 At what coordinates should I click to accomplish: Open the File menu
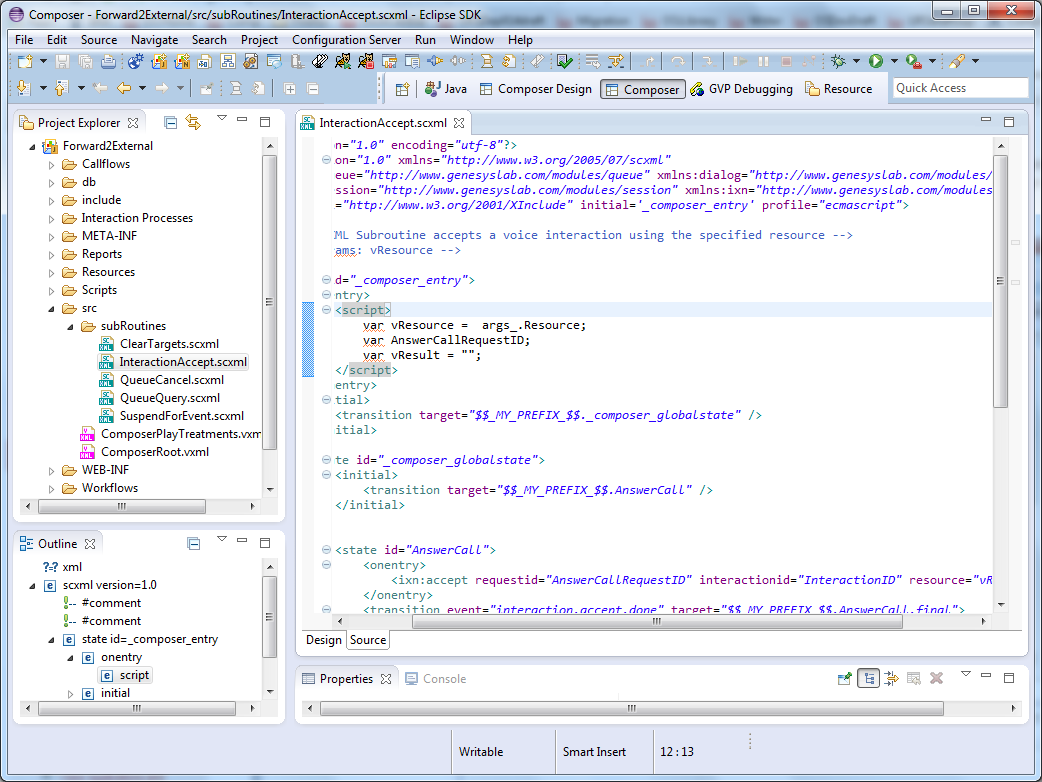coord(24,40)
